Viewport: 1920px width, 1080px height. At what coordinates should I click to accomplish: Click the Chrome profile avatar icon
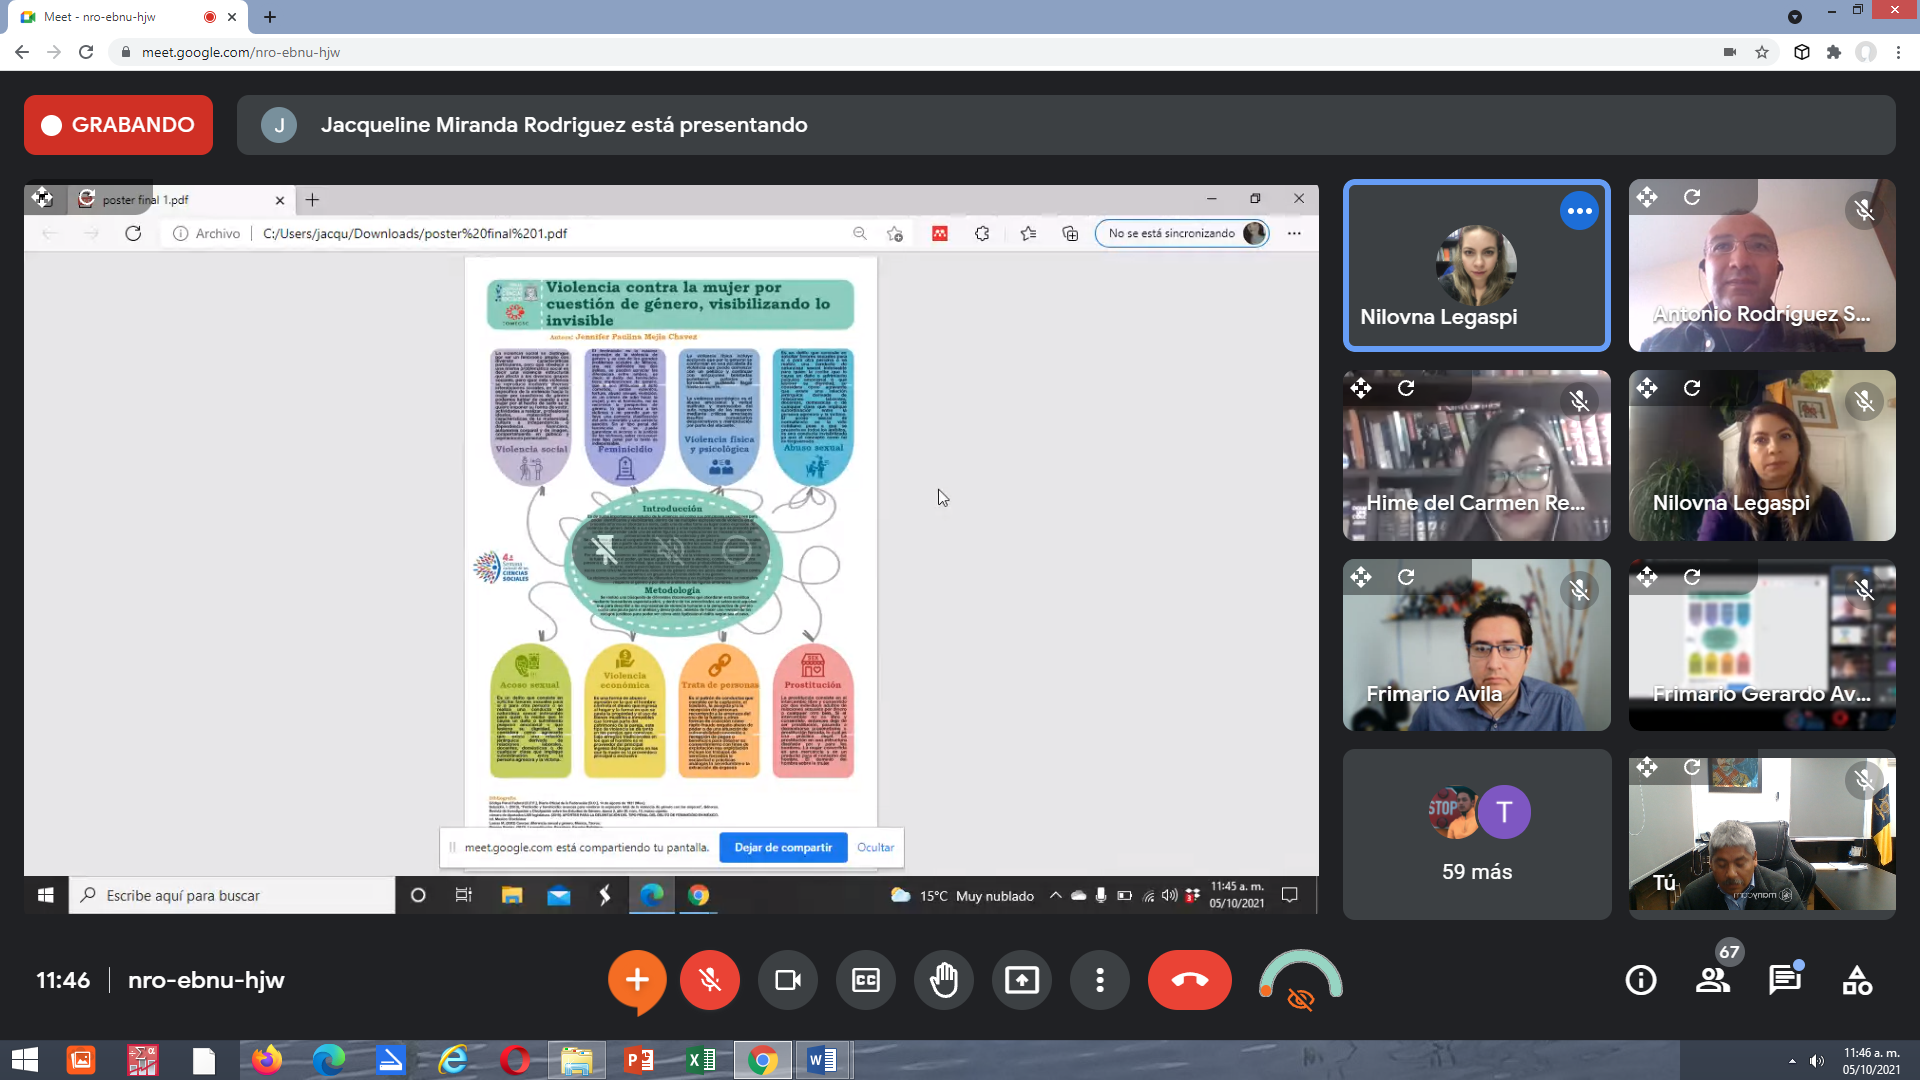pos(1866,52)
